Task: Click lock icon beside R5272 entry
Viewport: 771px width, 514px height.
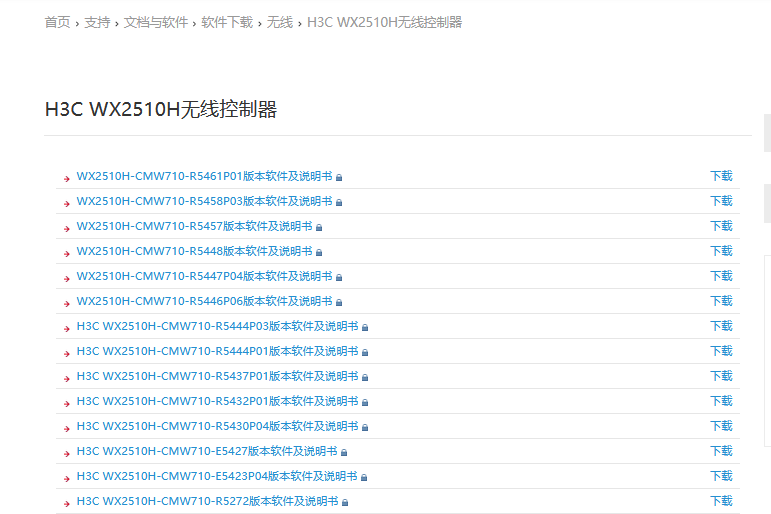Action: click(345, 503)
